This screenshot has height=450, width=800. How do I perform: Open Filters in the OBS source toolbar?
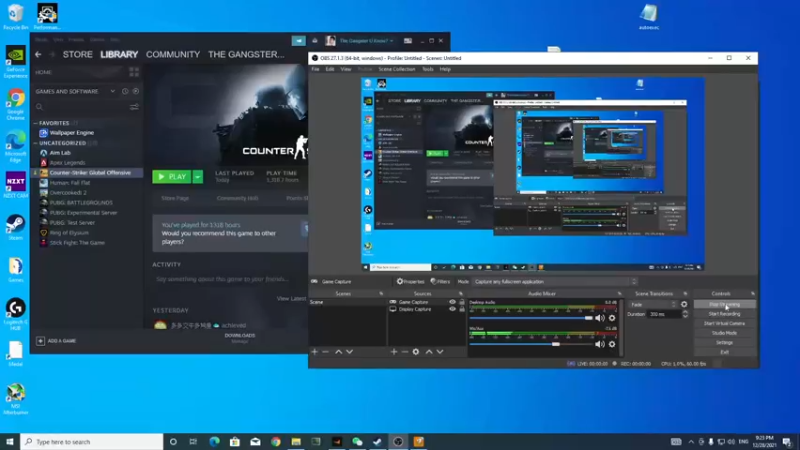pos(440,281)
